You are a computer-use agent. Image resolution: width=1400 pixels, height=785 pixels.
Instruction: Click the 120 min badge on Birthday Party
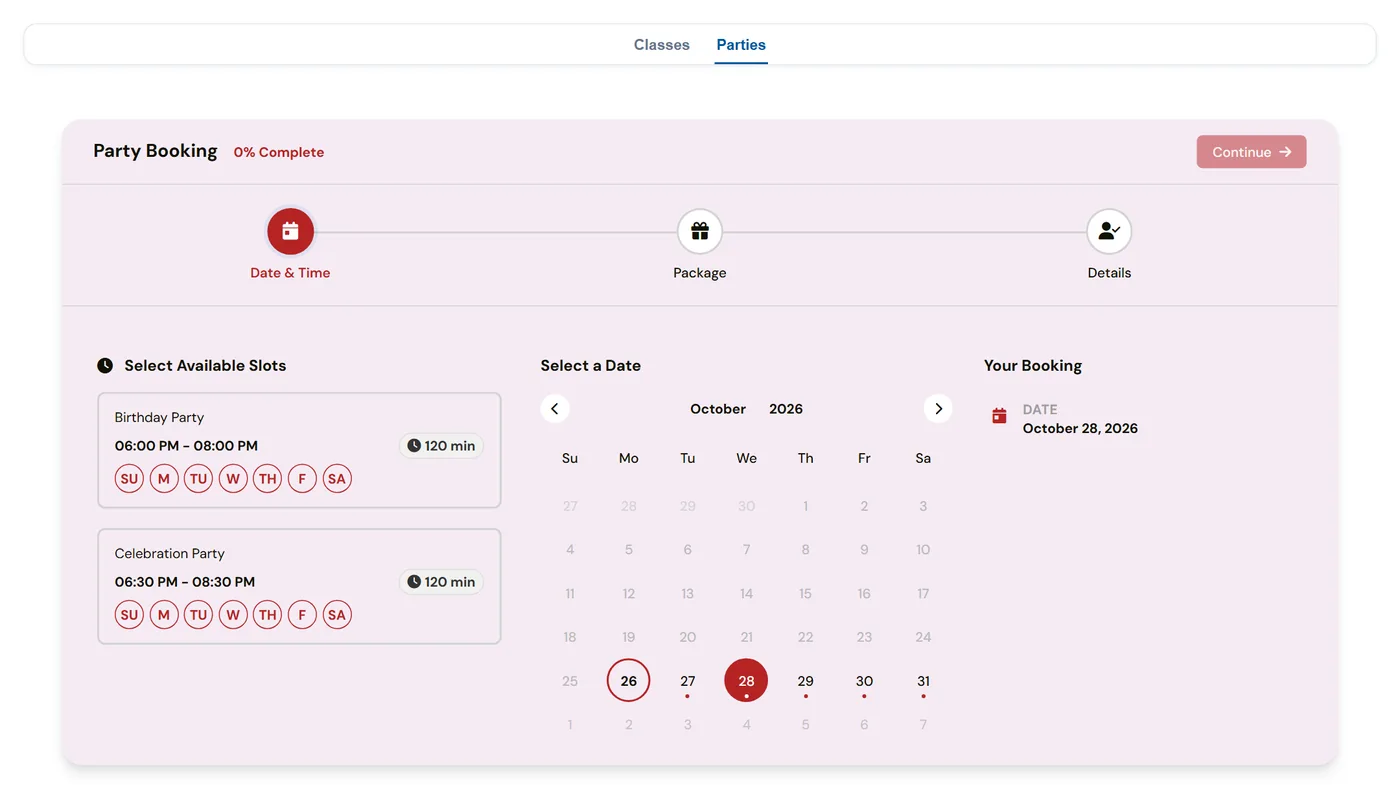click(441, 446)
